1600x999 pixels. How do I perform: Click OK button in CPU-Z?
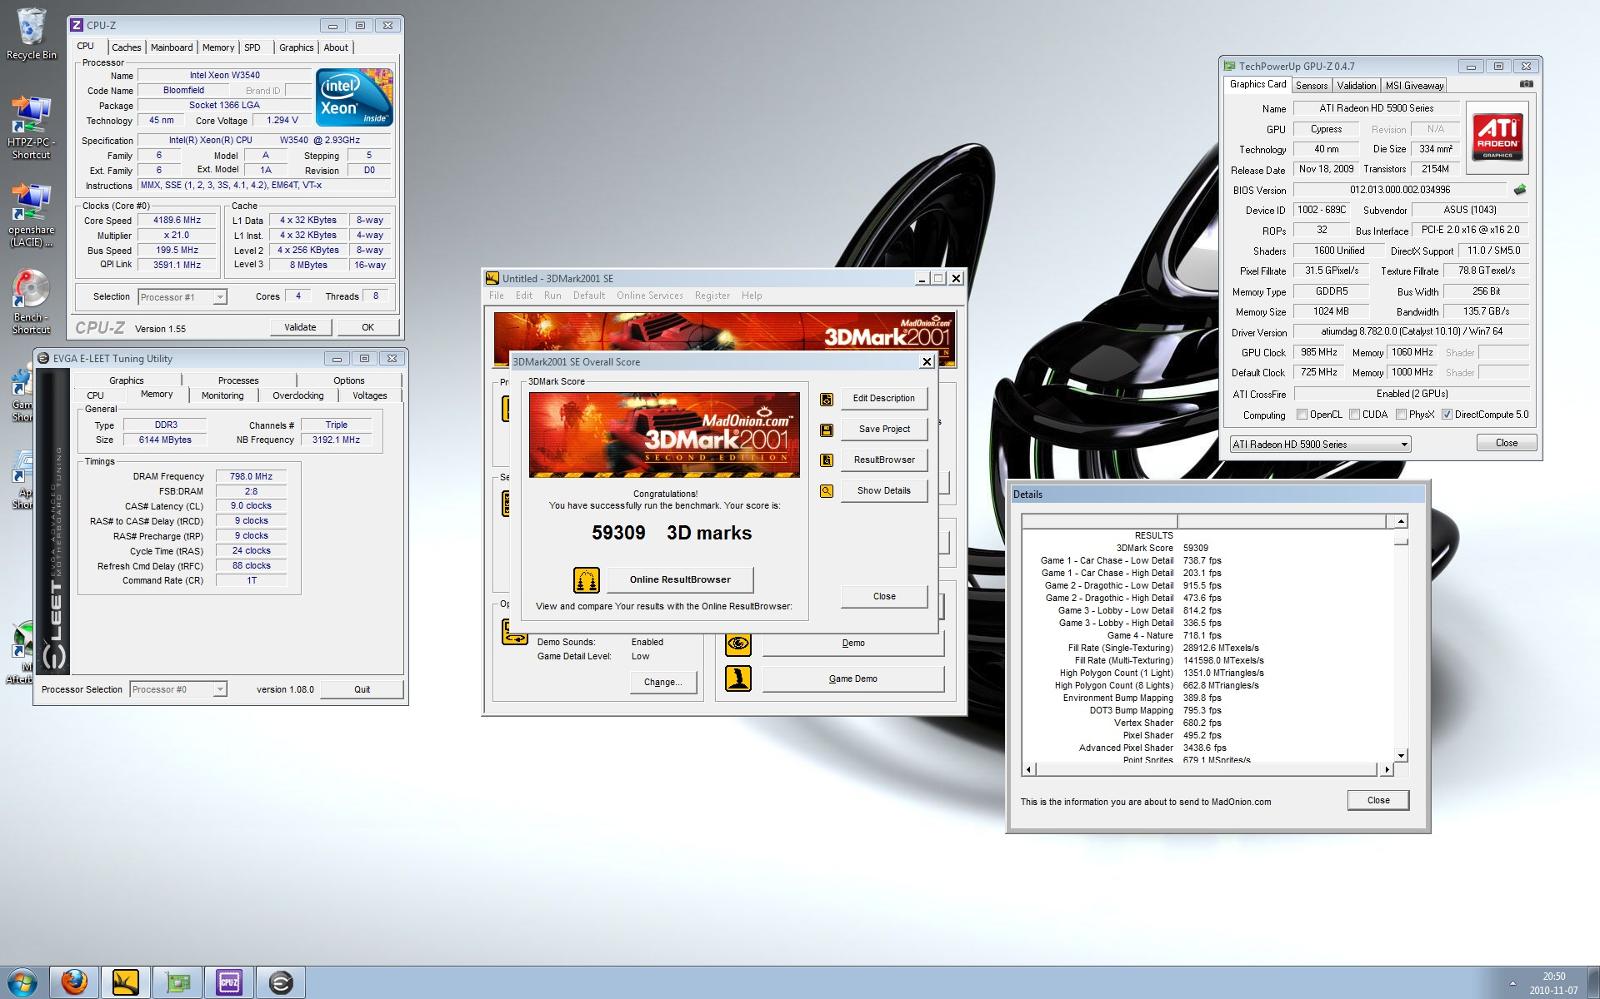tap(368, 327)
